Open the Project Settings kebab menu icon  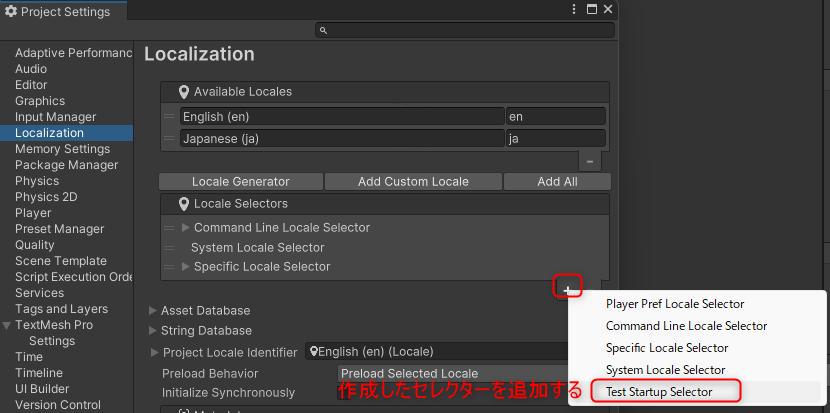click(x=574, y=9)
